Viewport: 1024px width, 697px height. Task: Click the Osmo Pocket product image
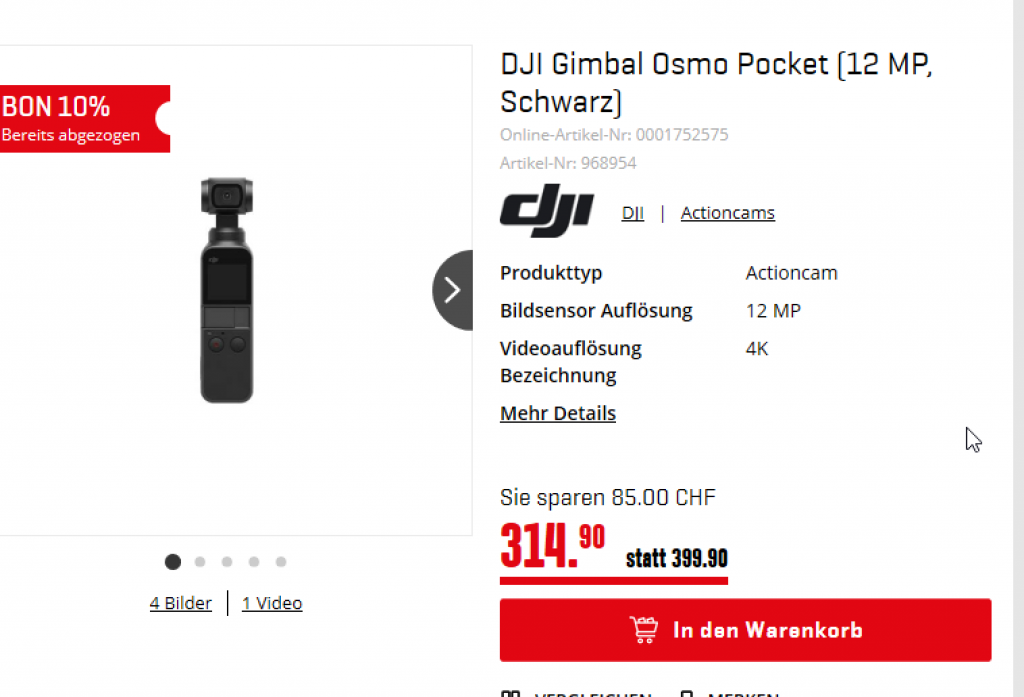[x=227, y=290]
